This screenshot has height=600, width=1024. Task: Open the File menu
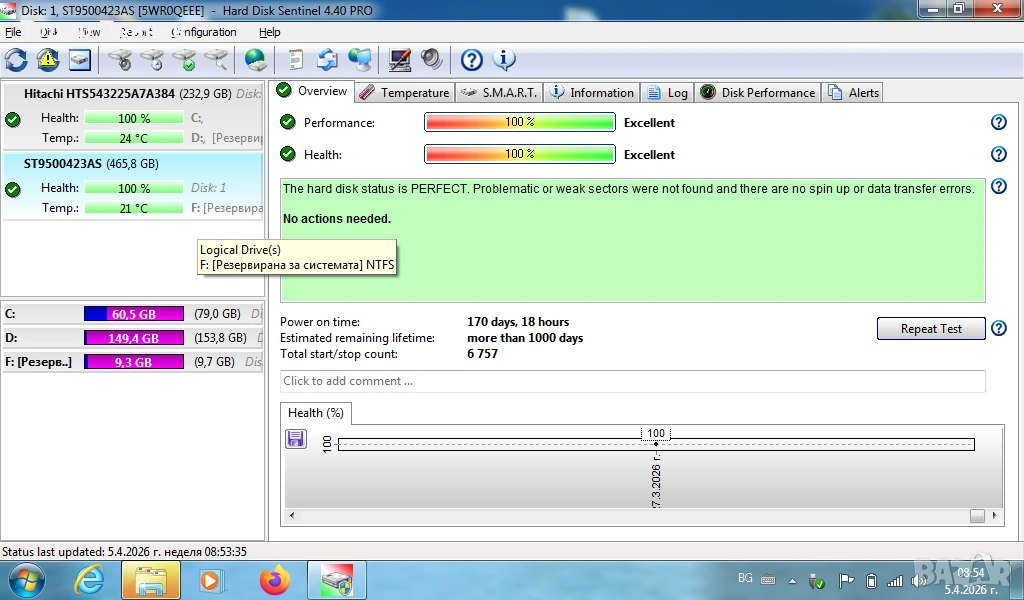tap(13, 32)
